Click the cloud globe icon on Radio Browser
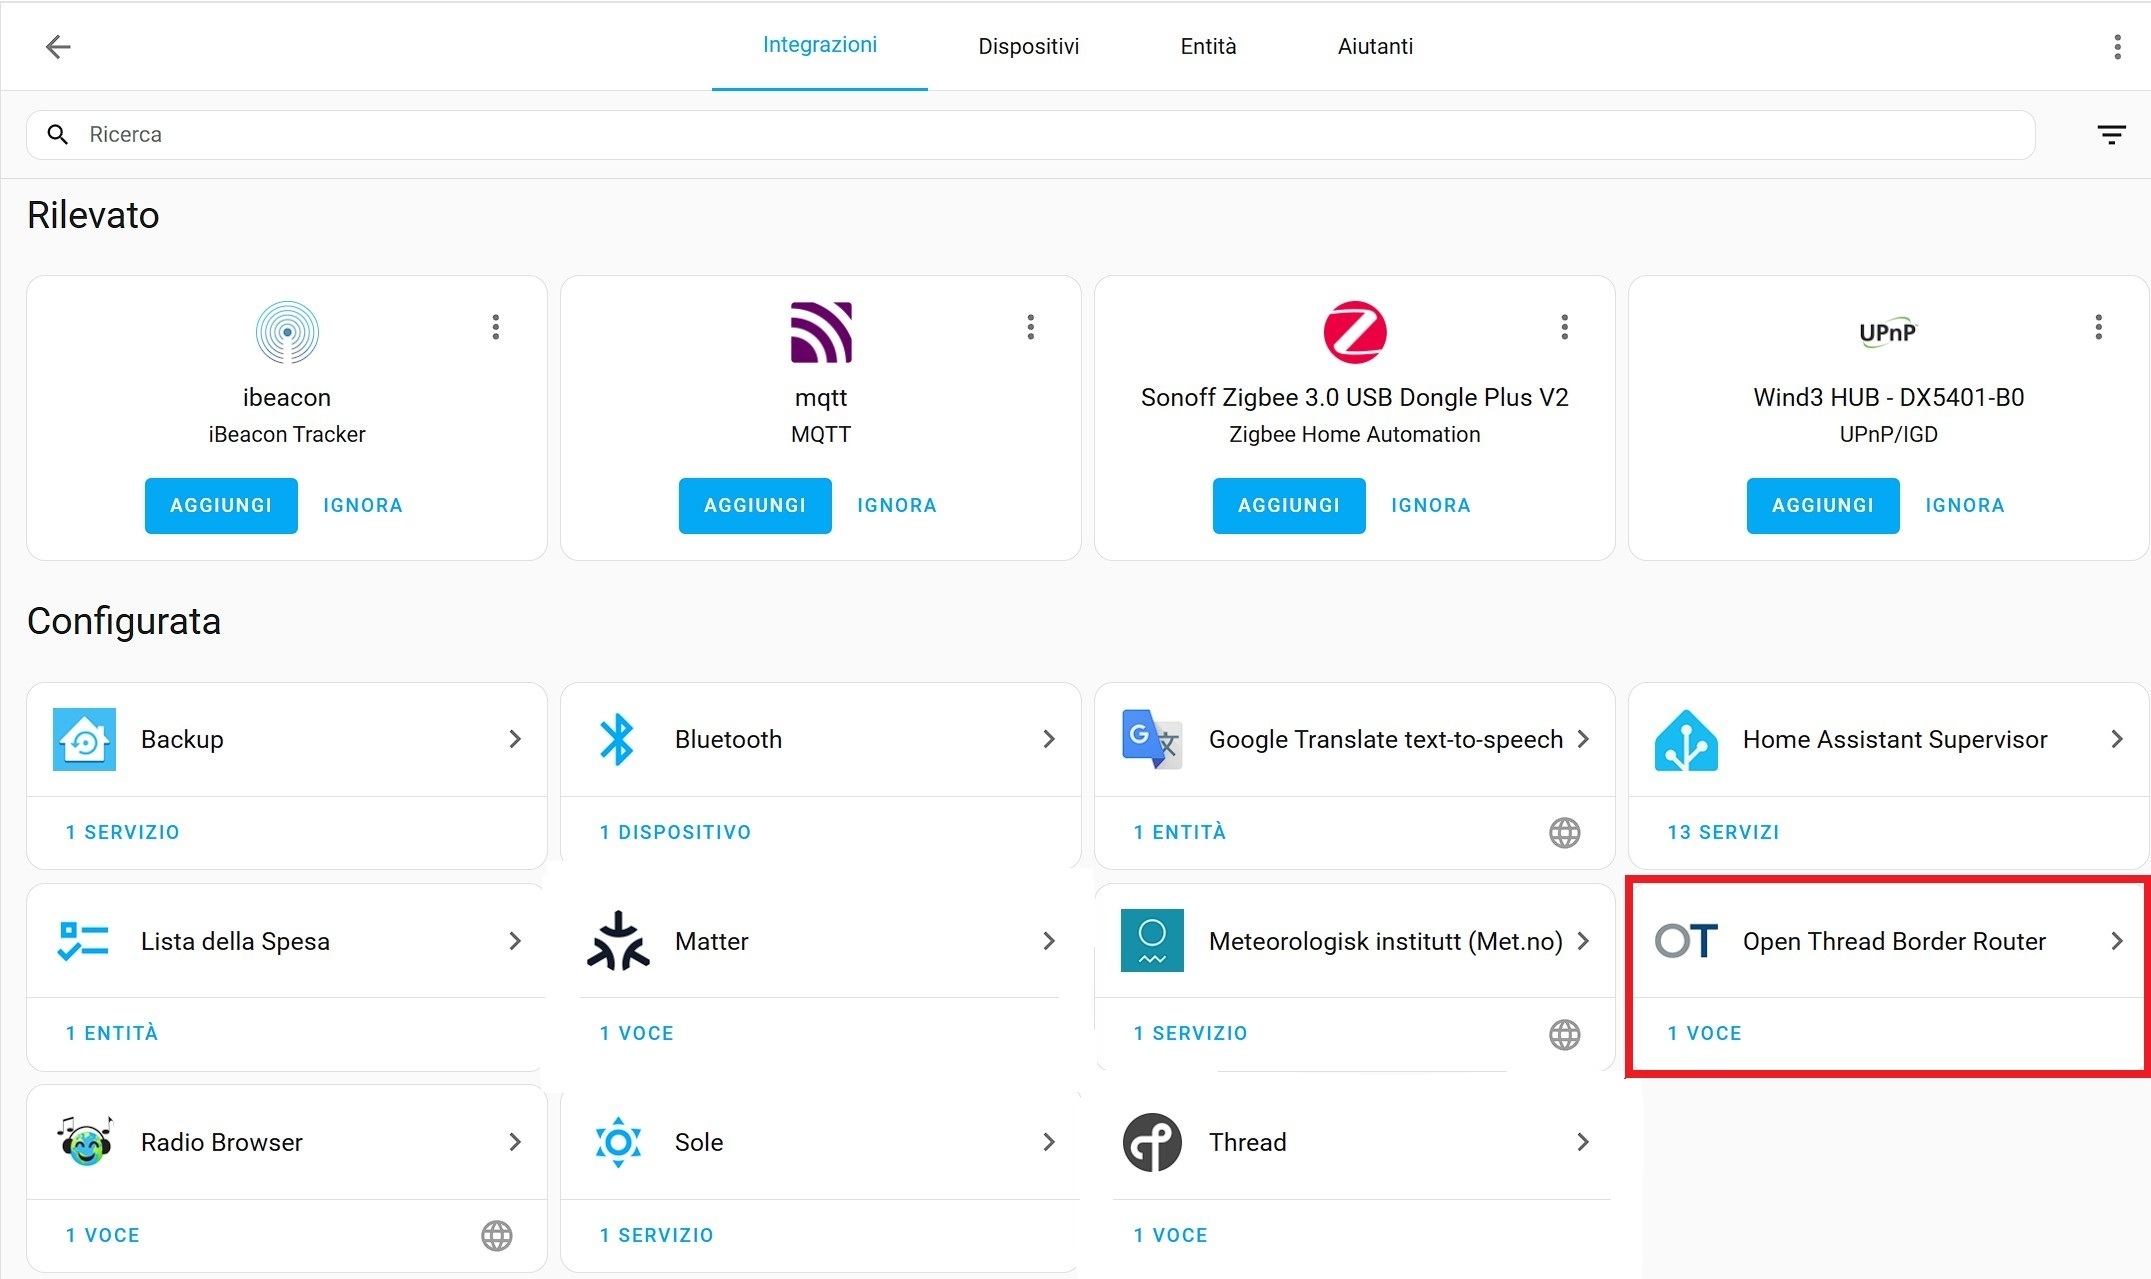The width and height of the screenshot is (2151, 1279). click(x=497, y=1235)
